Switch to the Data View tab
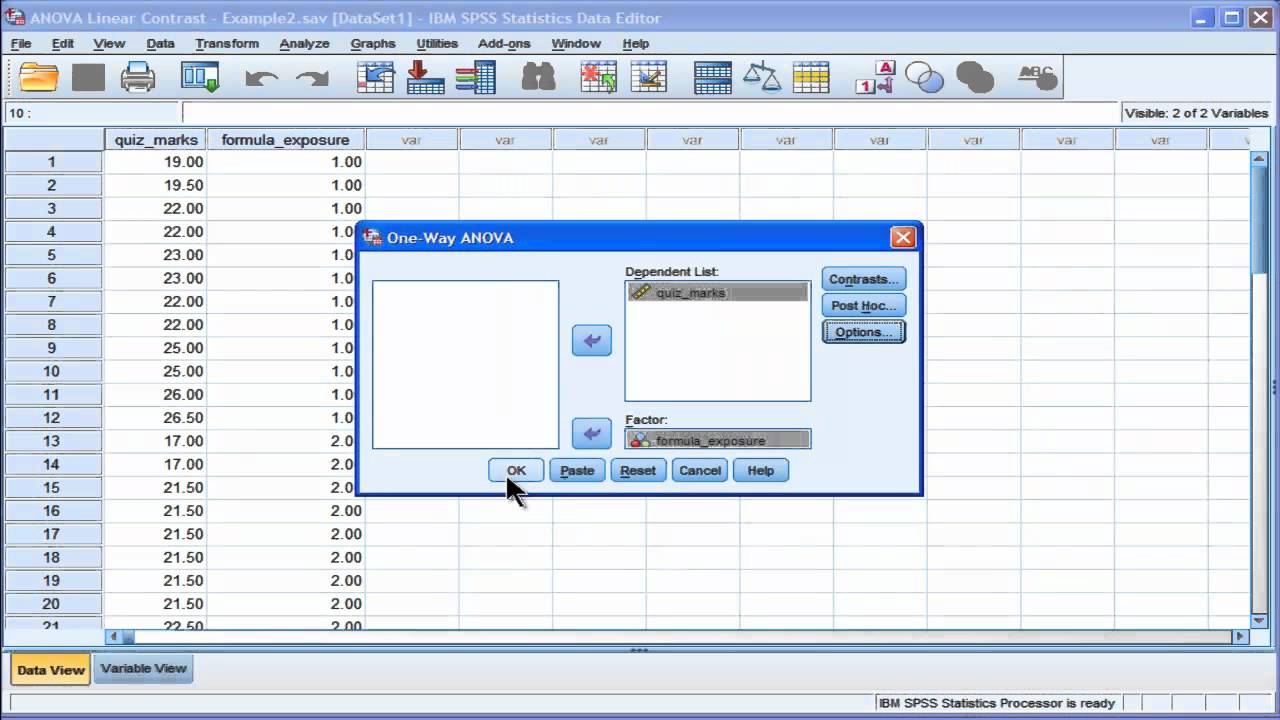The width and height of the screenshot is (1280, 720). coord(51,670)
